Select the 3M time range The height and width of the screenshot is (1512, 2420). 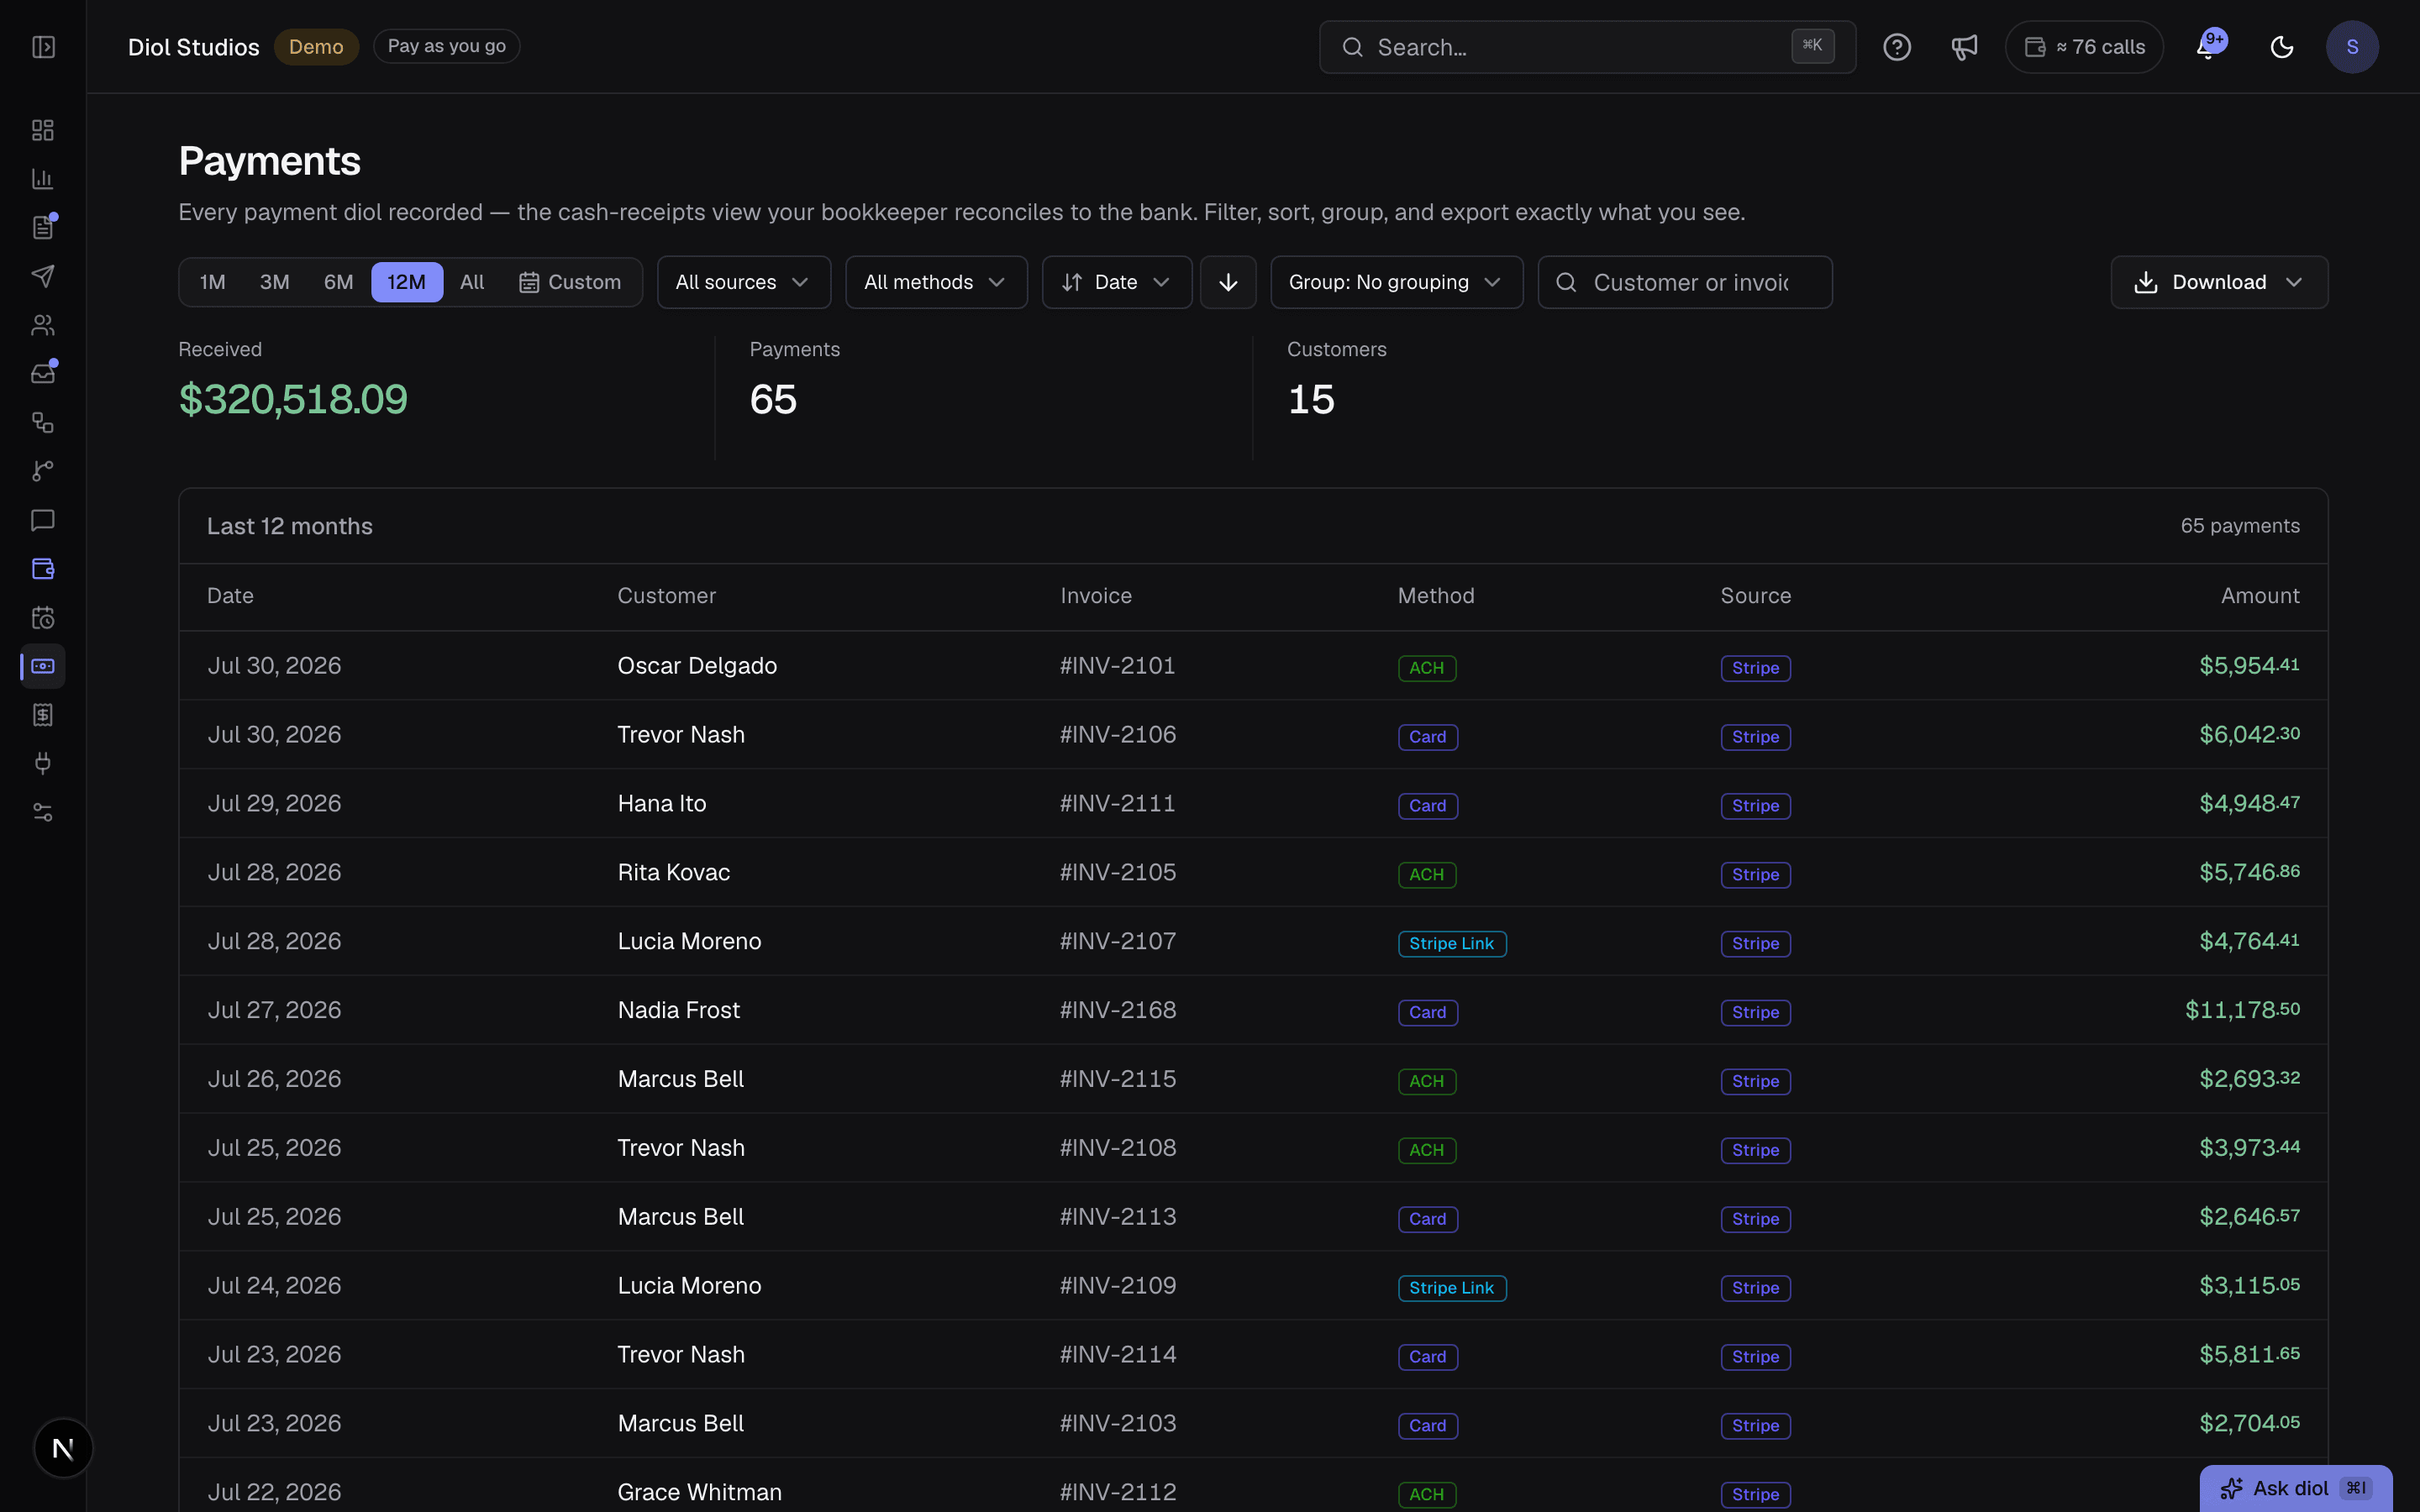274,282
